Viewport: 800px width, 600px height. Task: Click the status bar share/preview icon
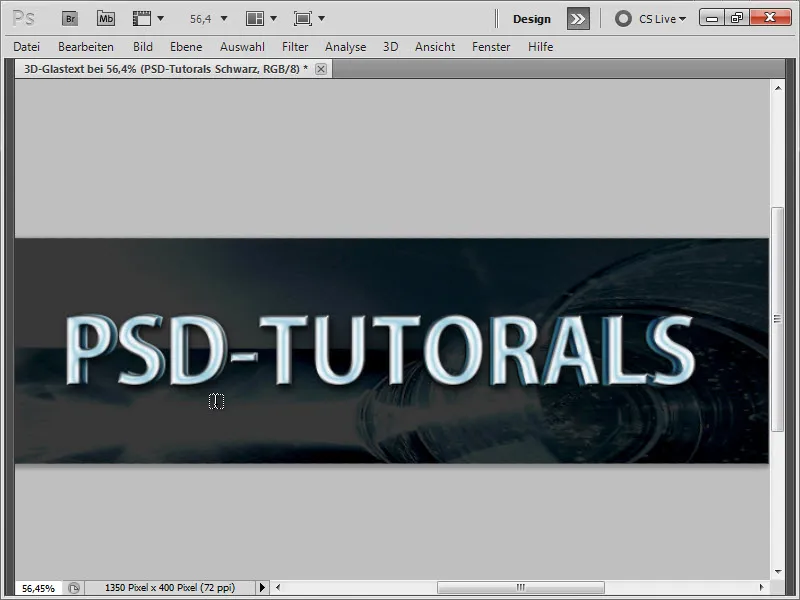[74, 588]
